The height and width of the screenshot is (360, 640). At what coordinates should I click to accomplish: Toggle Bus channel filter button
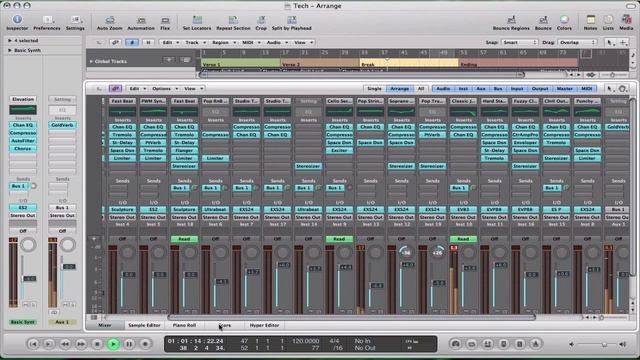tap(498, 89)
